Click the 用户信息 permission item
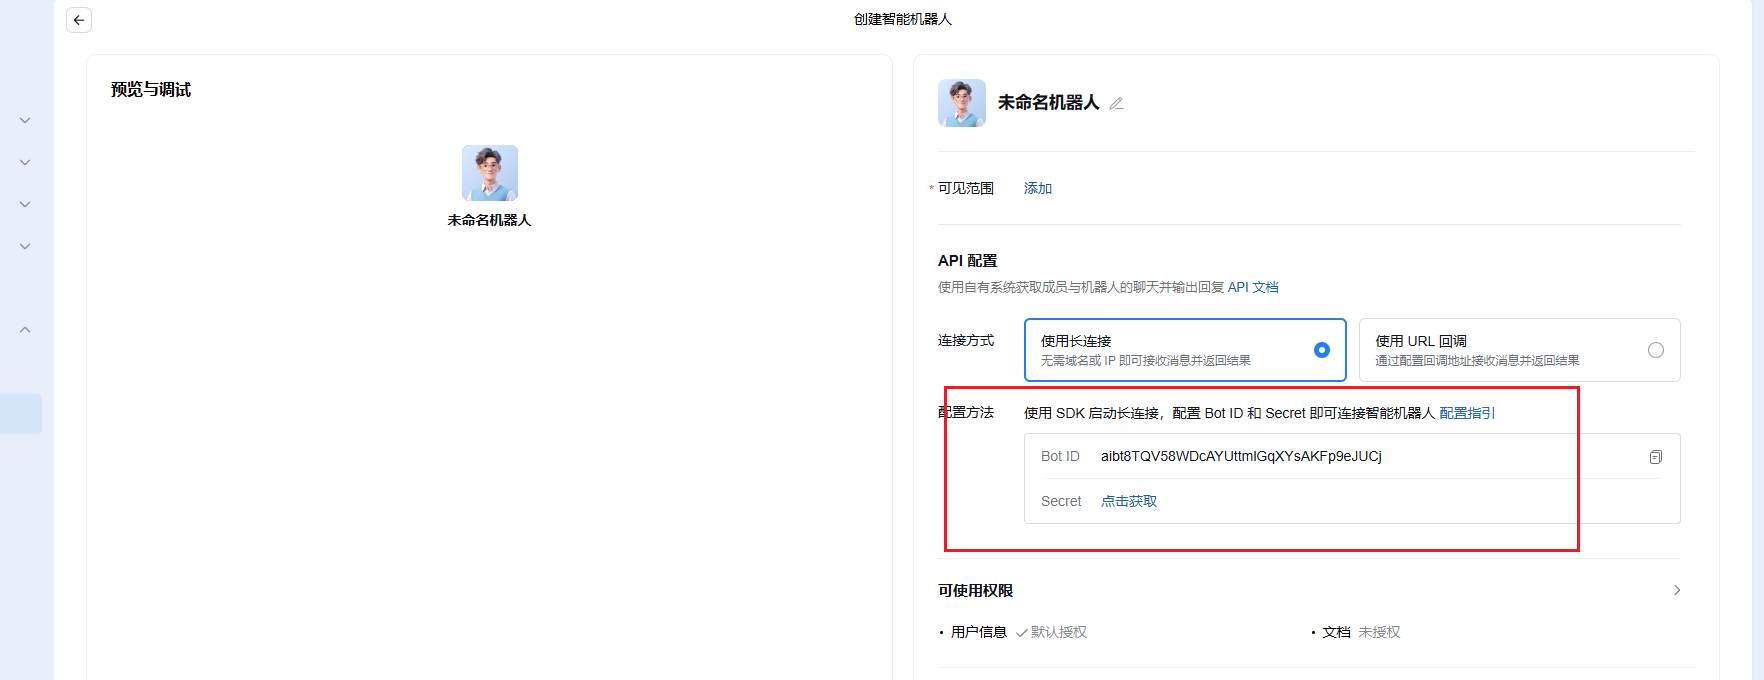This screenshot has width=1764, height=680. 978,632
